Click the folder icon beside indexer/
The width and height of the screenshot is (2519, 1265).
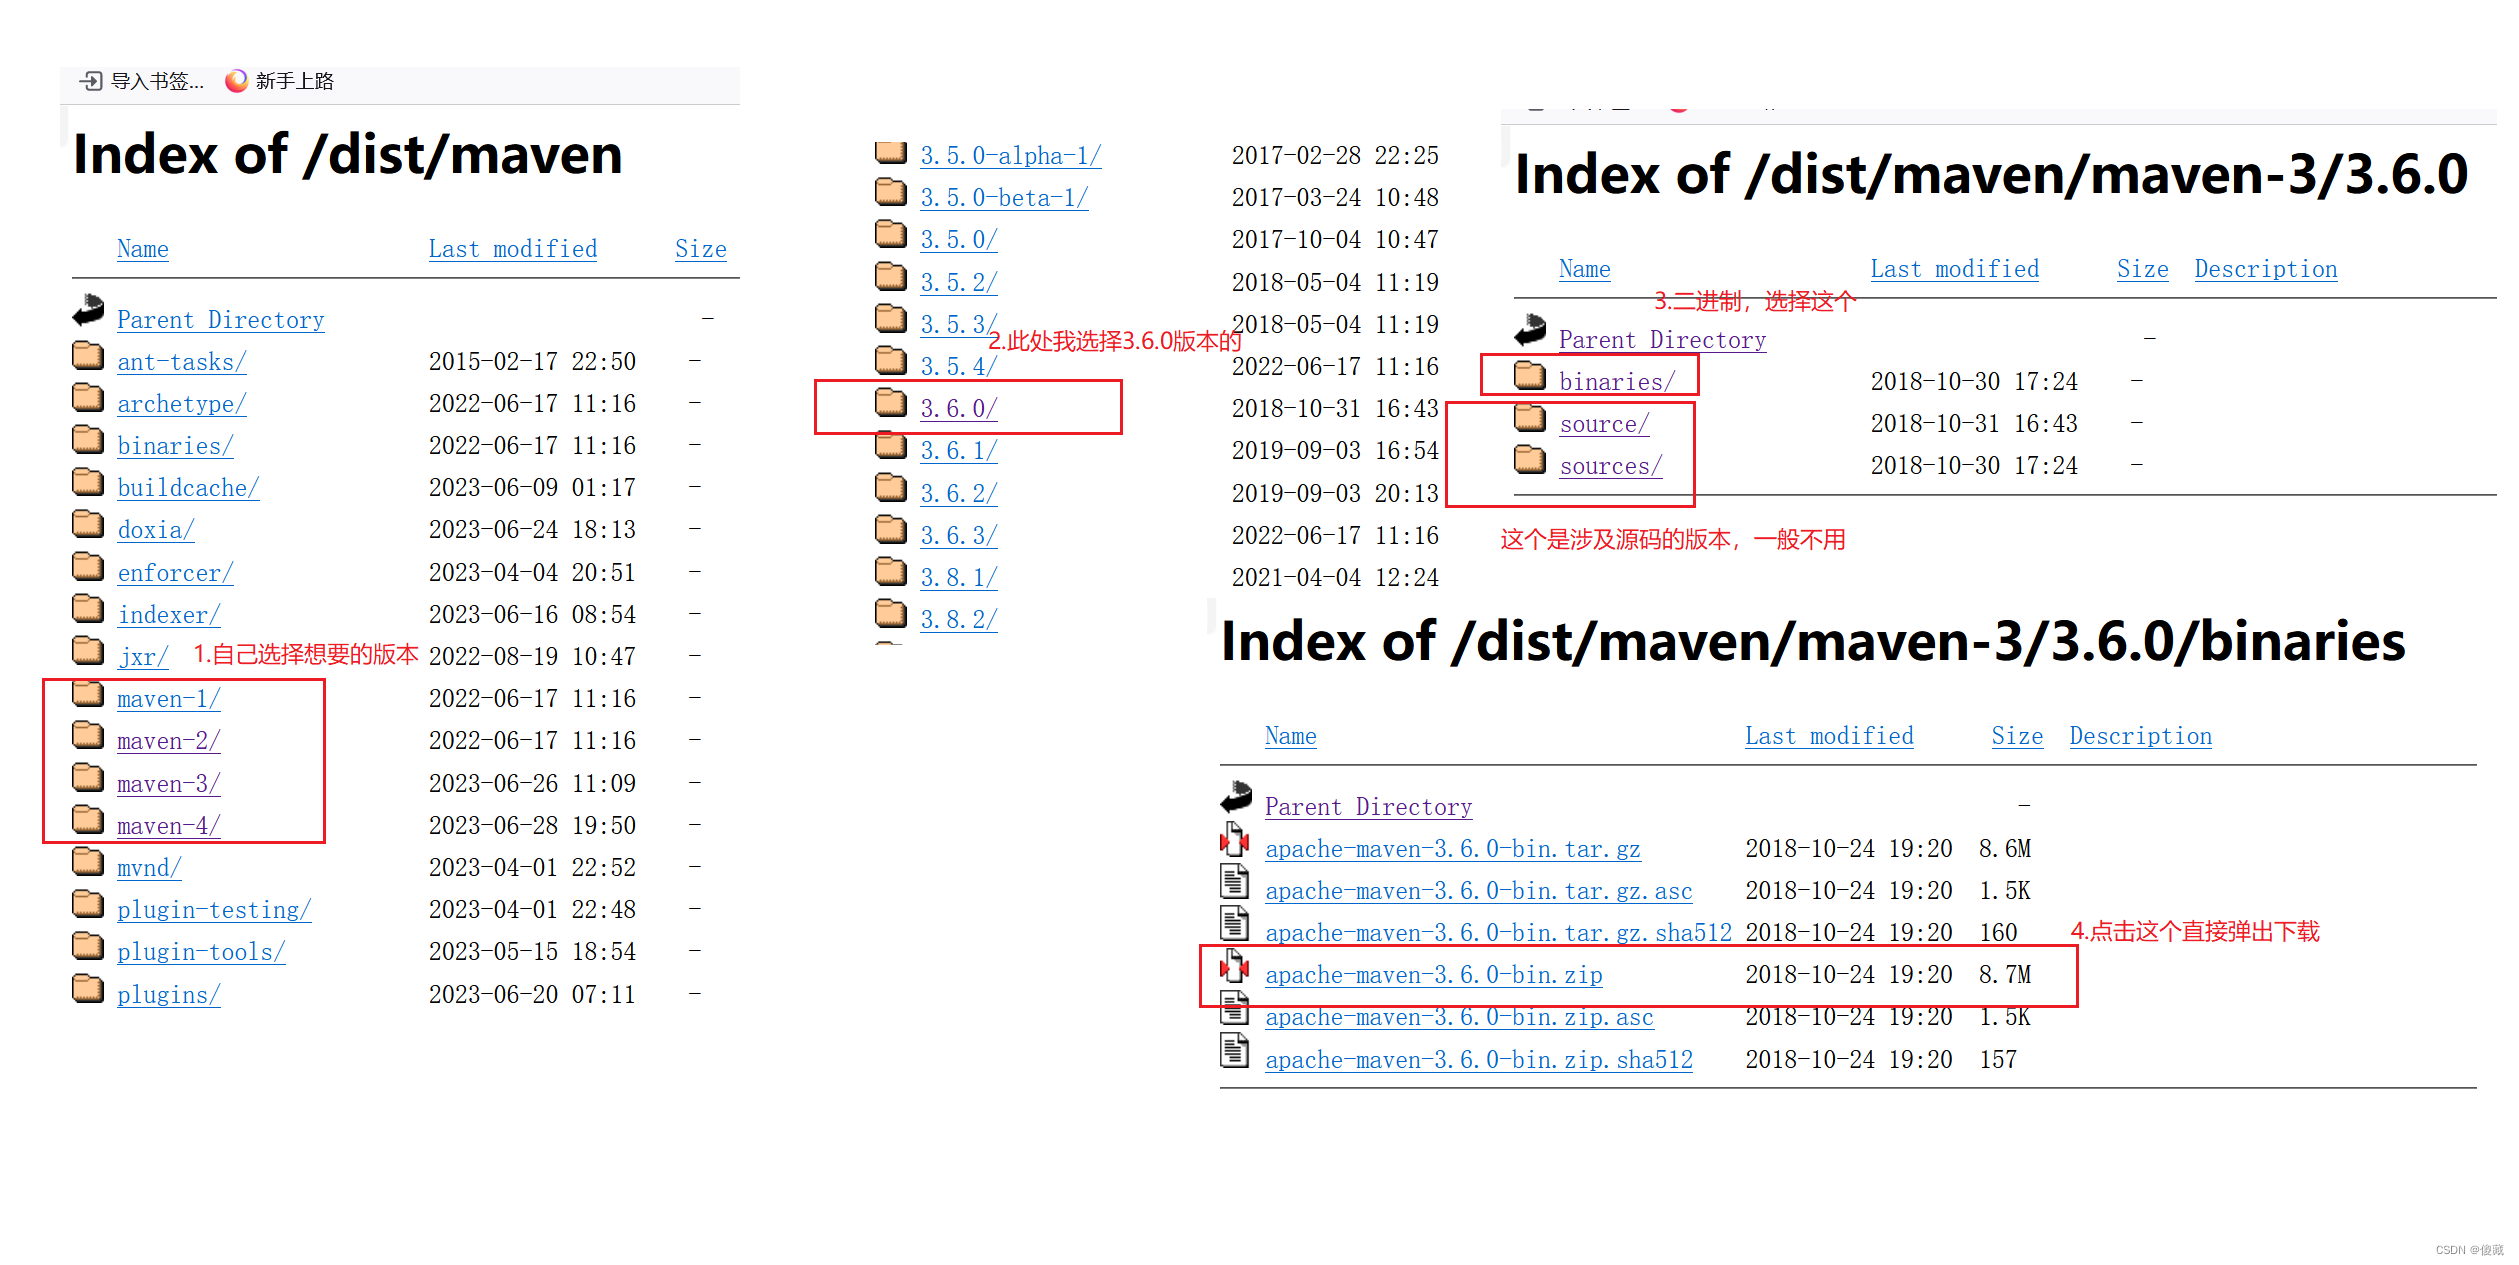[88, 609]
